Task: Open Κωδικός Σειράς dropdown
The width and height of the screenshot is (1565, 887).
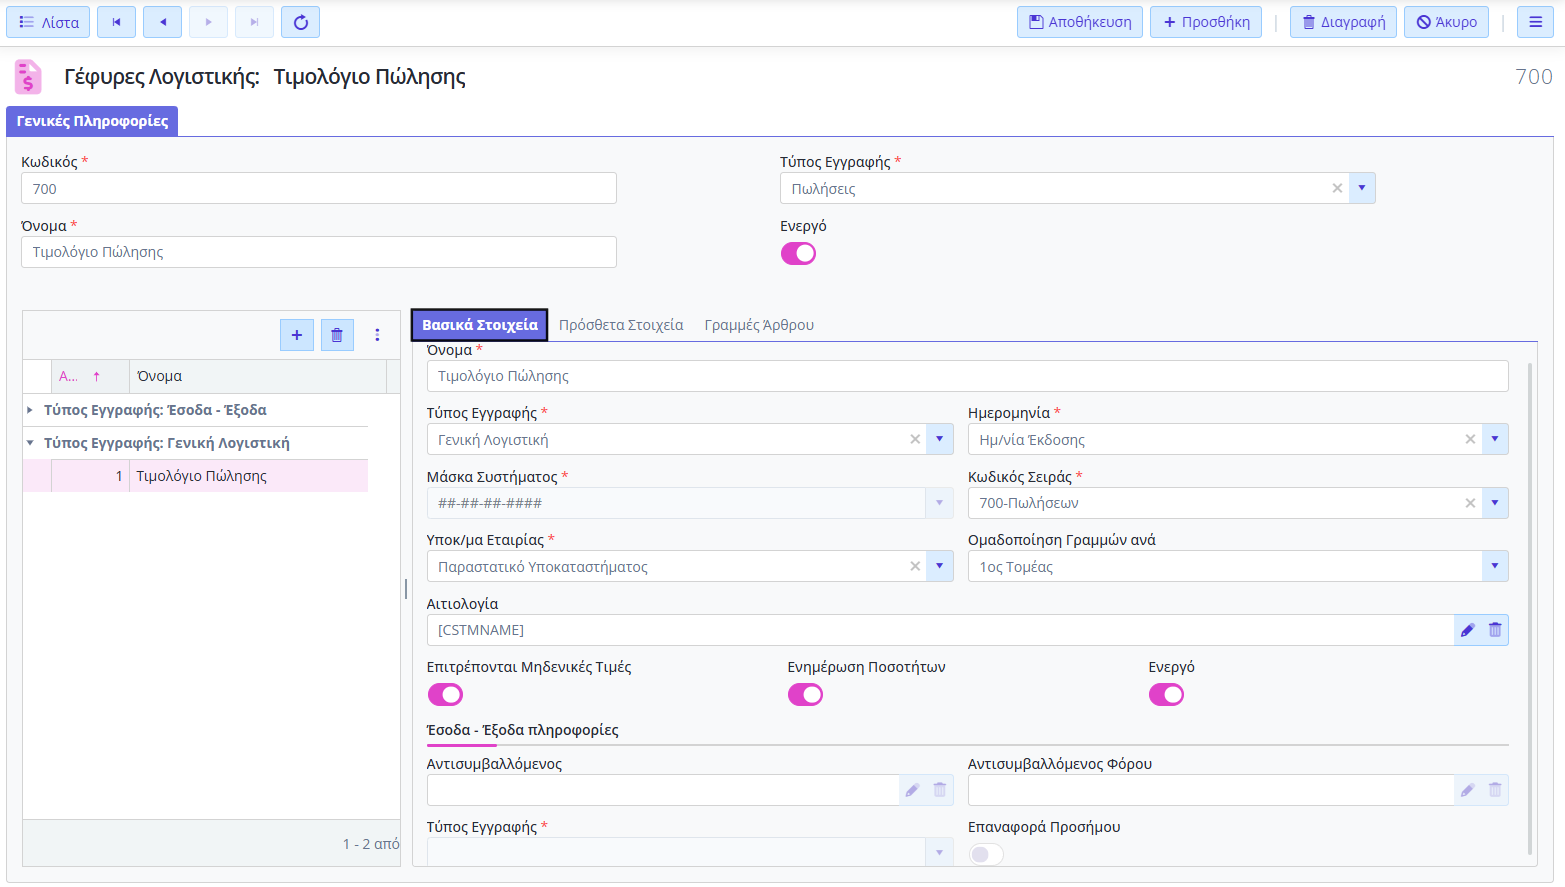Action: coord(1495,503)
